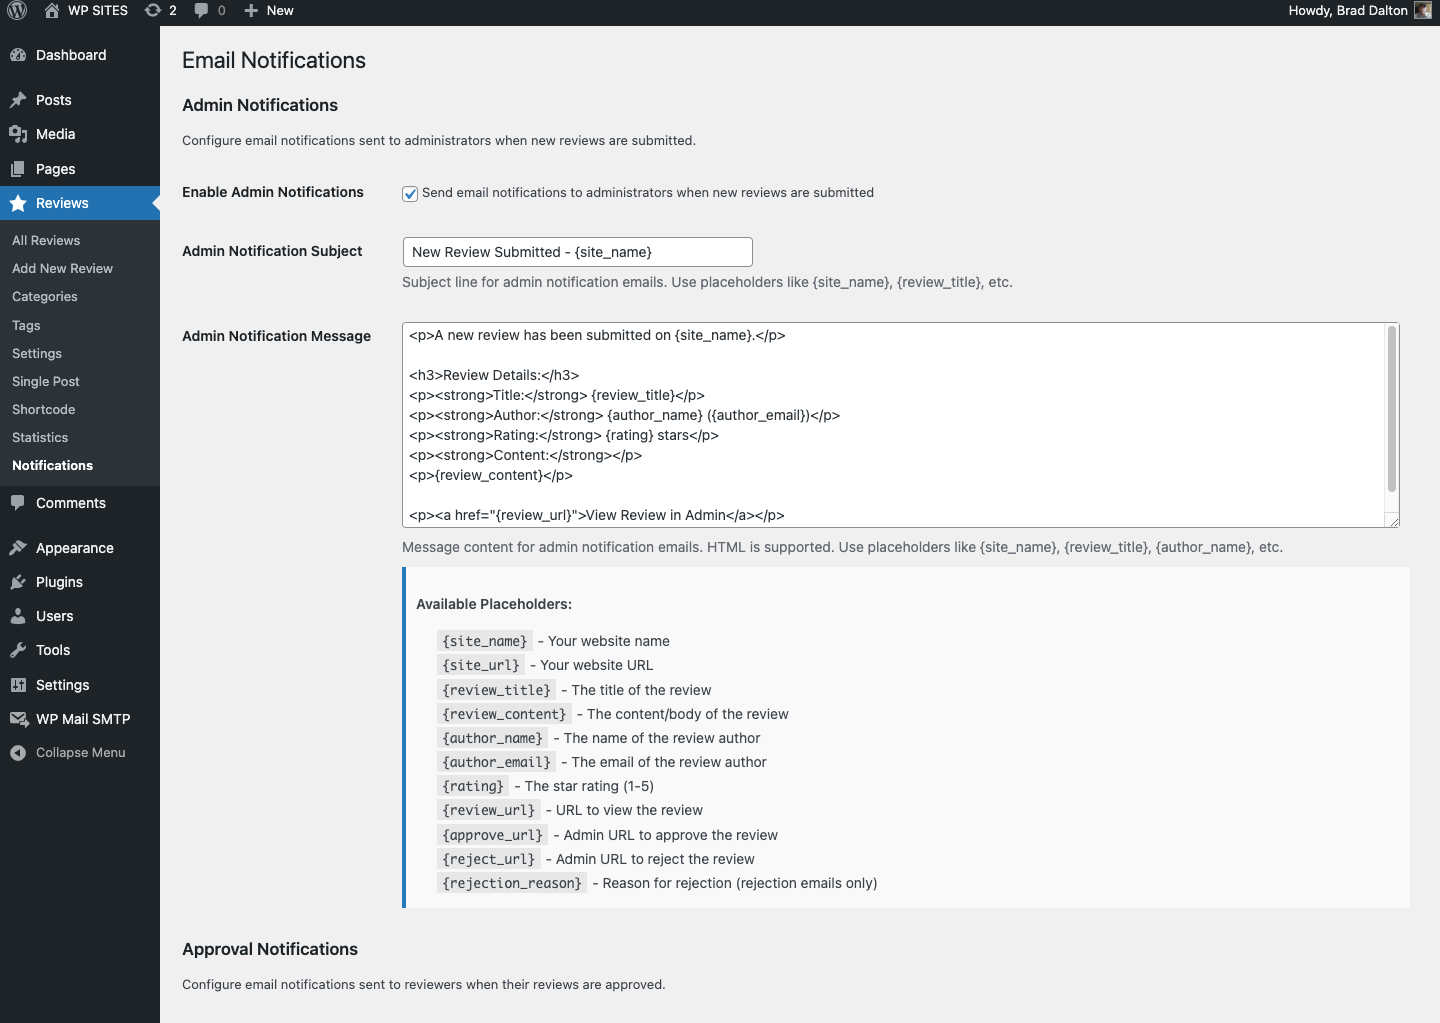
Task: Open the Shortcode submenu link
Action: (43, 410)
